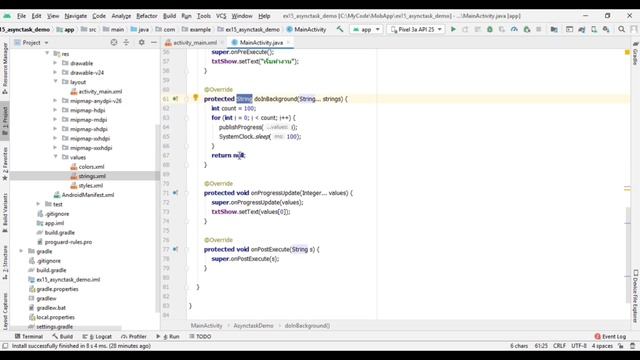Click Attach Debugger to Android Process icon

[527, 29]
